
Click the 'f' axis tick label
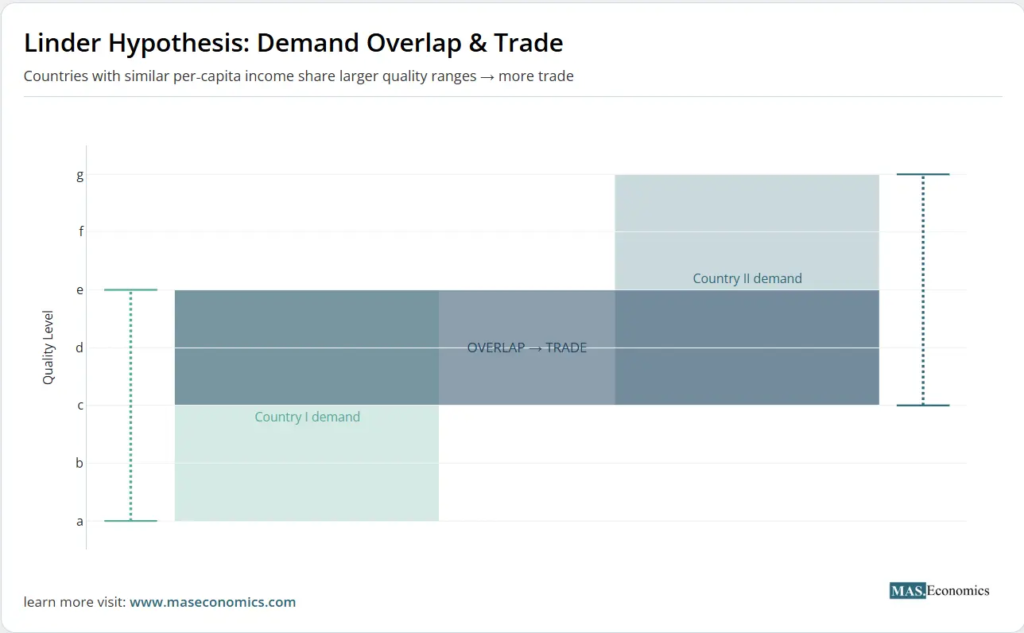click(x=81, y=231)
